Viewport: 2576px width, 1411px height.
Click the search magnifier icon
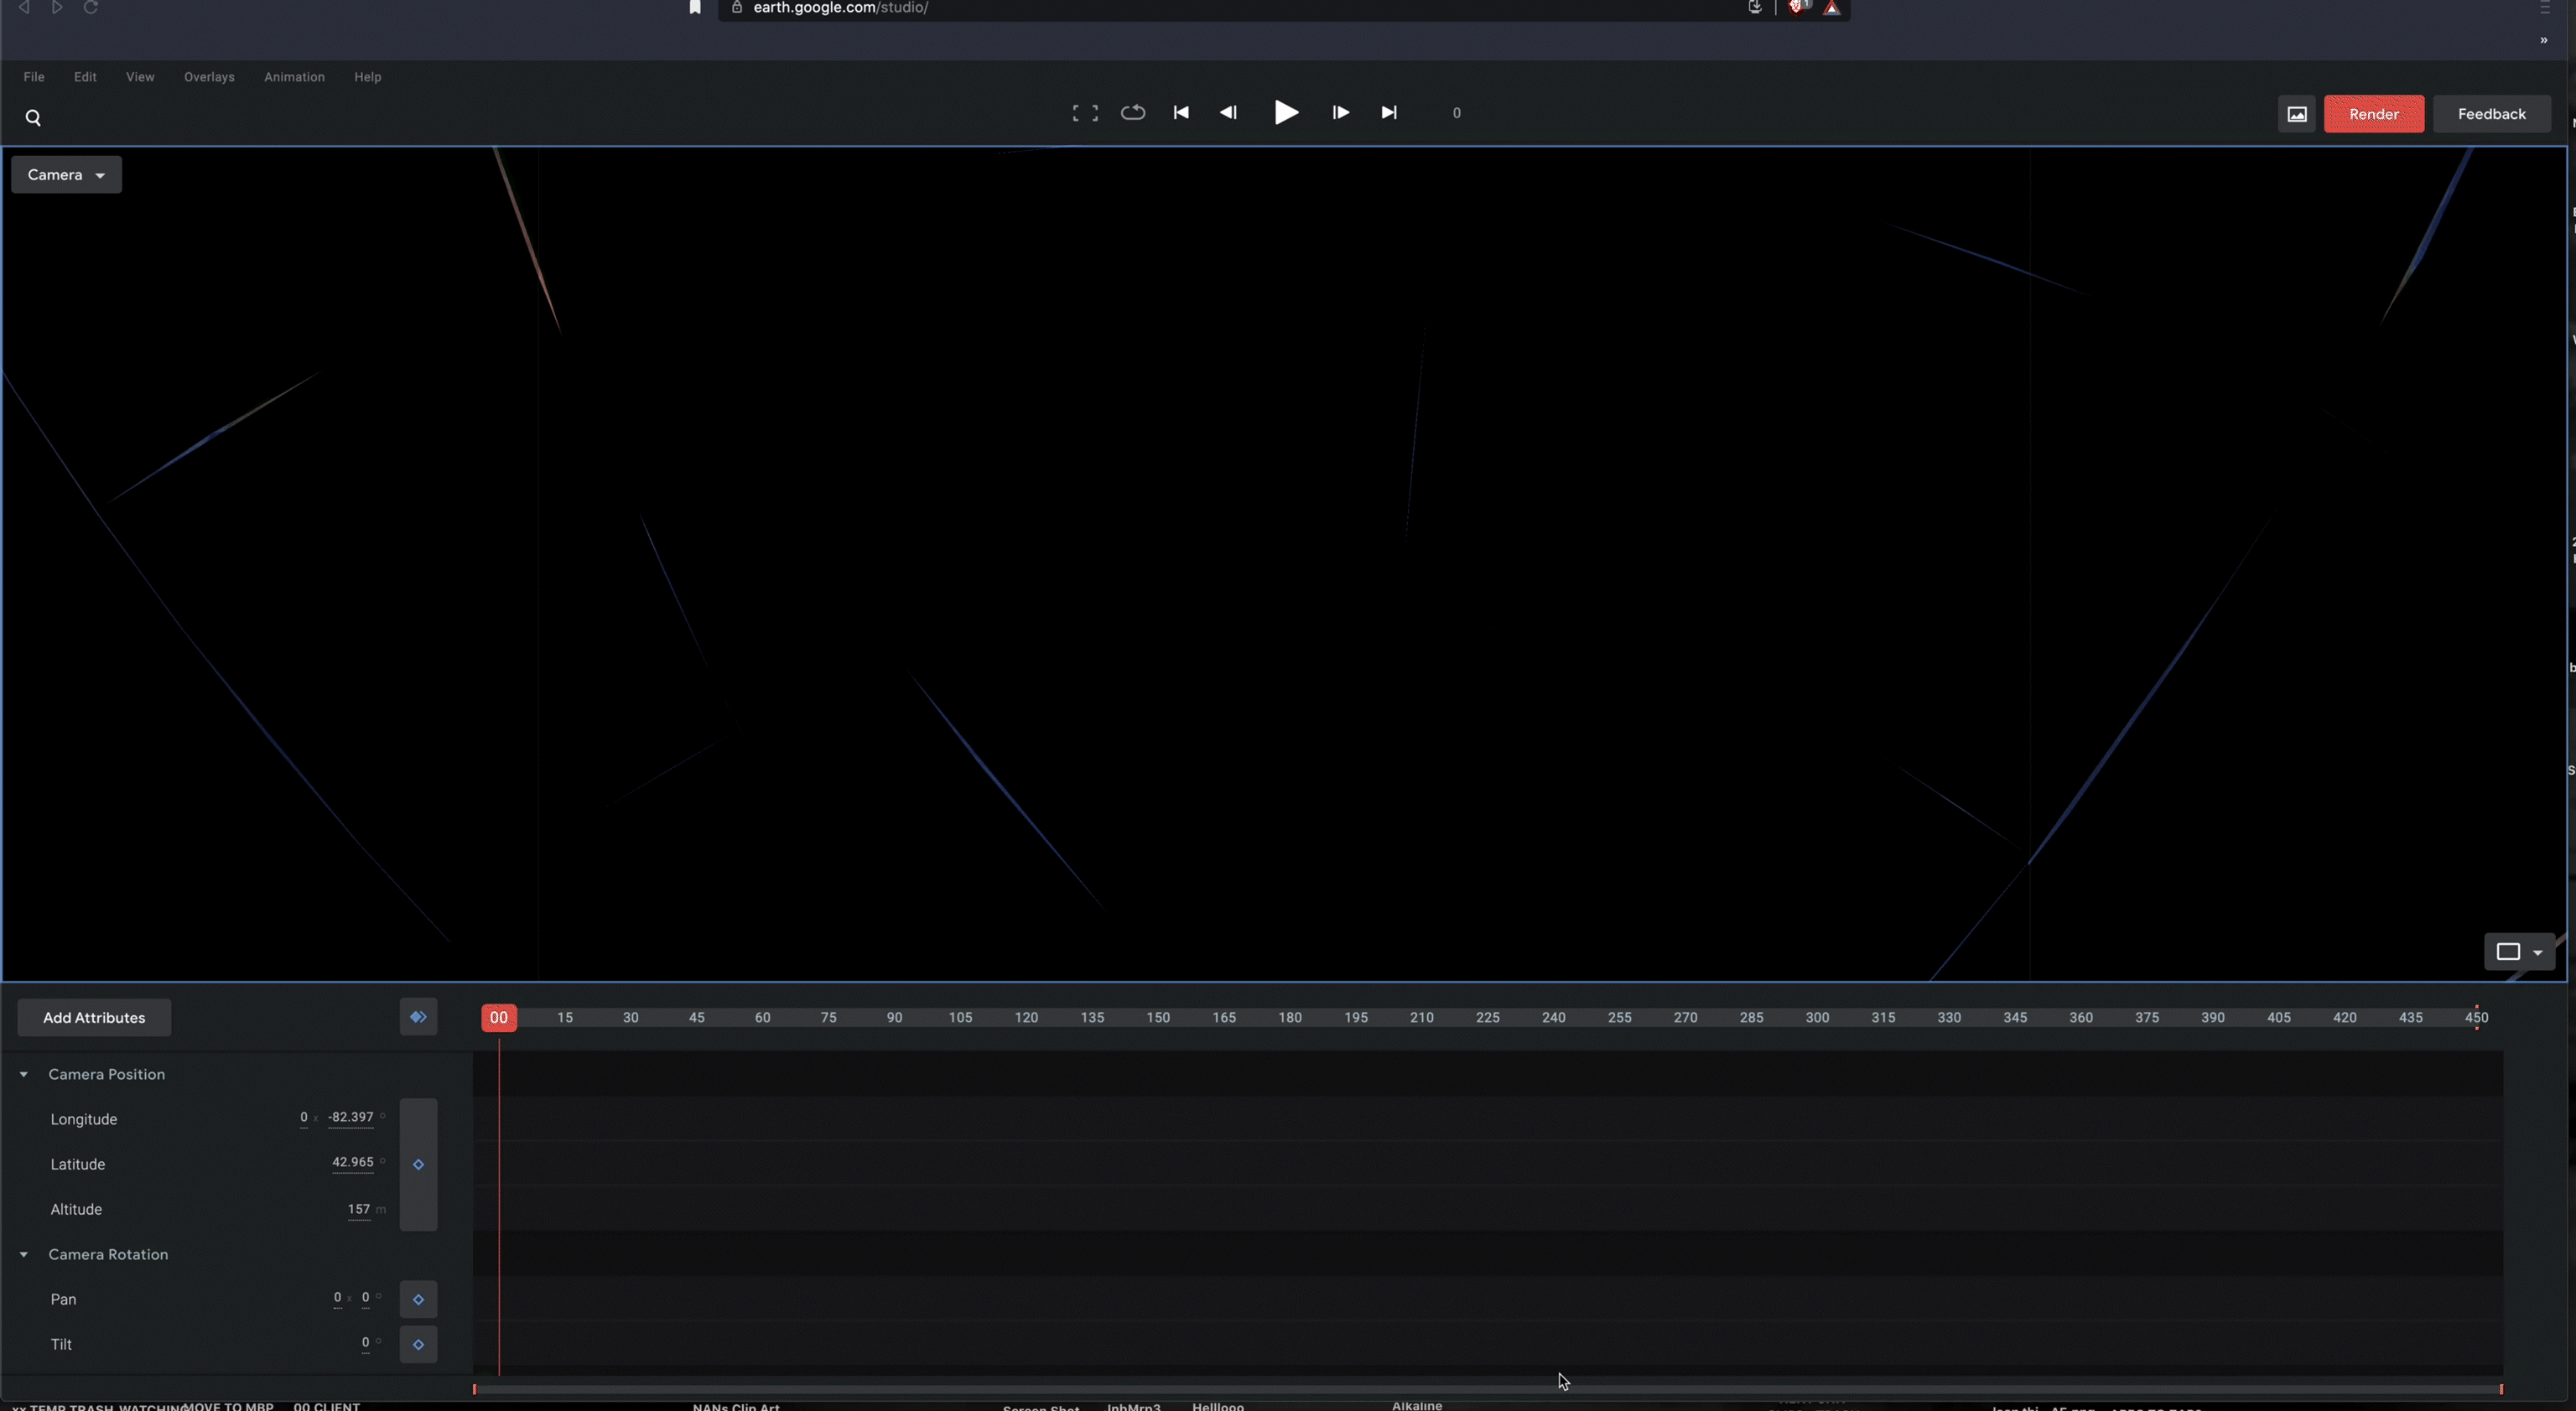coord(33,118)
